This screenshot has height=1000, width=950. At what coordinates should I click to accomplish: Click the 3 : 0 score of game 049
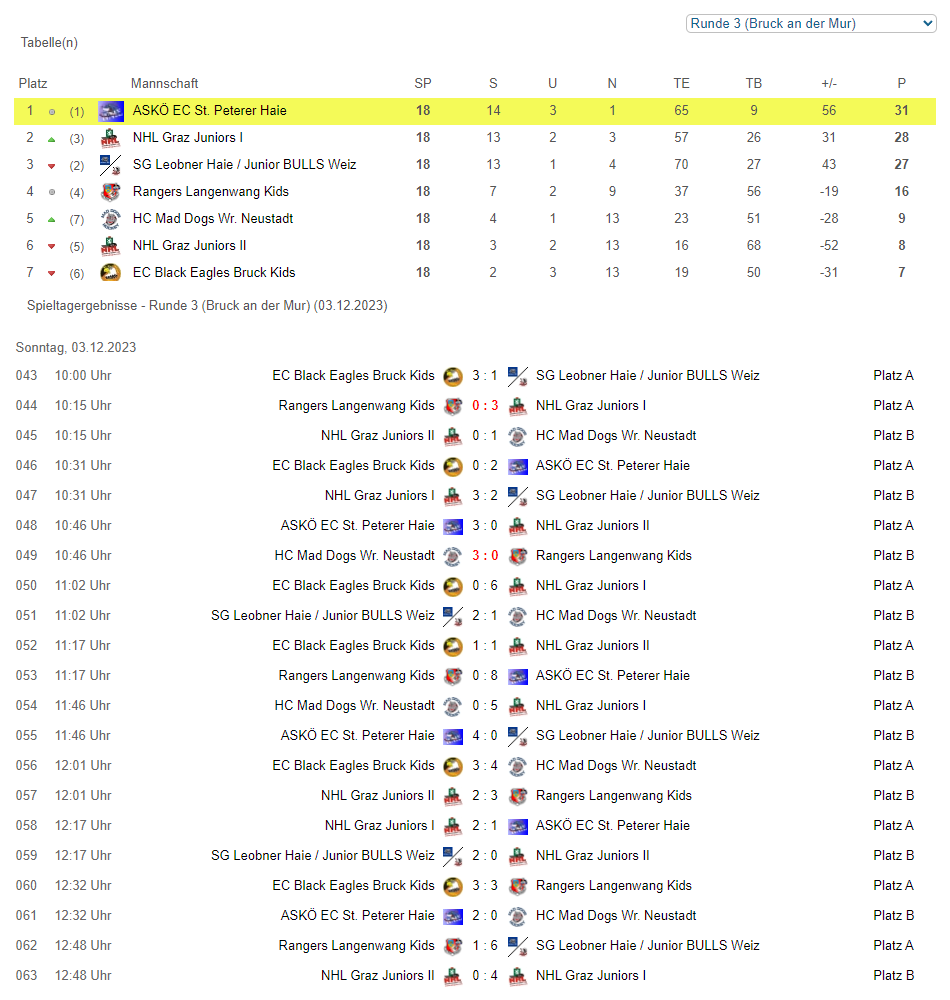tap(485, 556)
